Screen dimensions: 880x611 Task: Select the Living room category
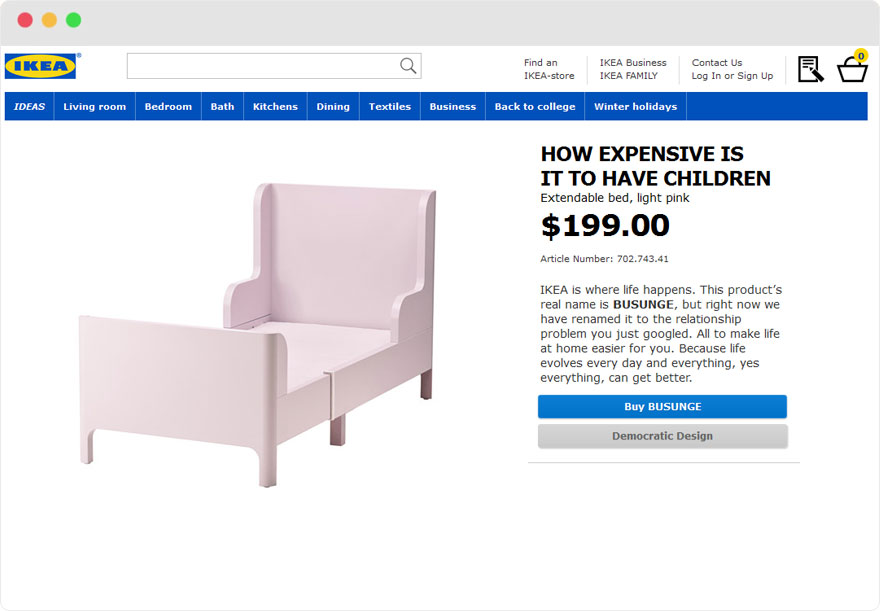(94, 106)
